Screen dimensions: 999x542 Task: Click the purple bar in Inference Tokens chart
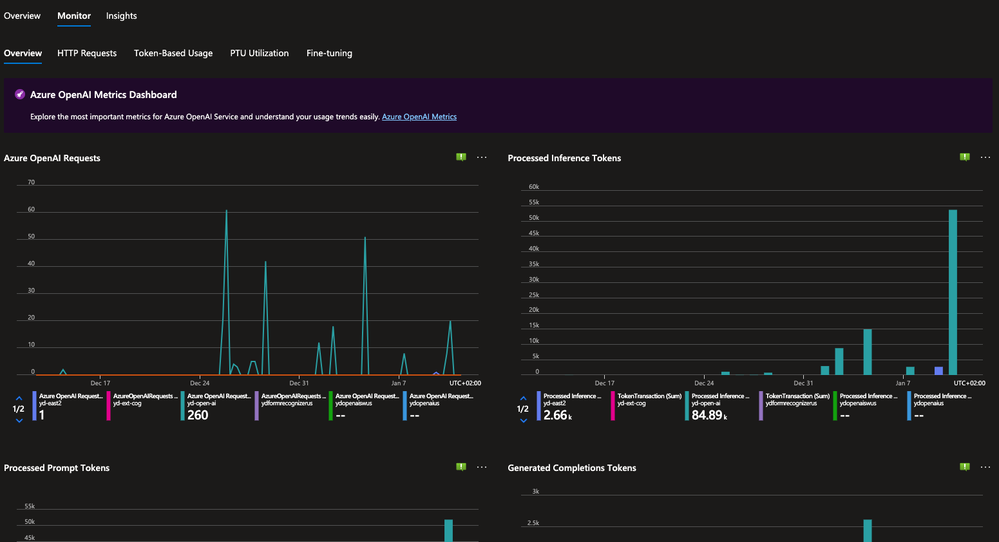click(x=938, y=371)
